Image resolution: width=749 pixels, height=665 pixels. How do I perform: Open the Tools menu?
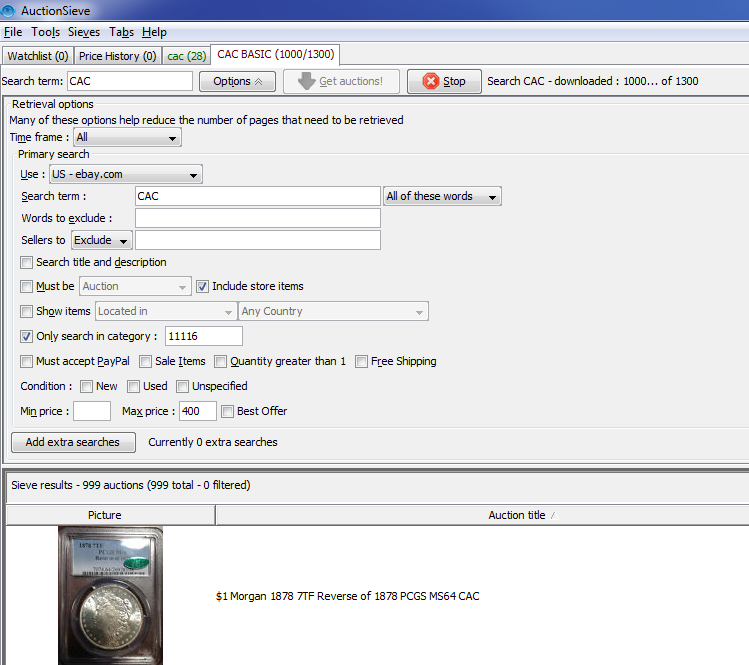tap(45, 32)
